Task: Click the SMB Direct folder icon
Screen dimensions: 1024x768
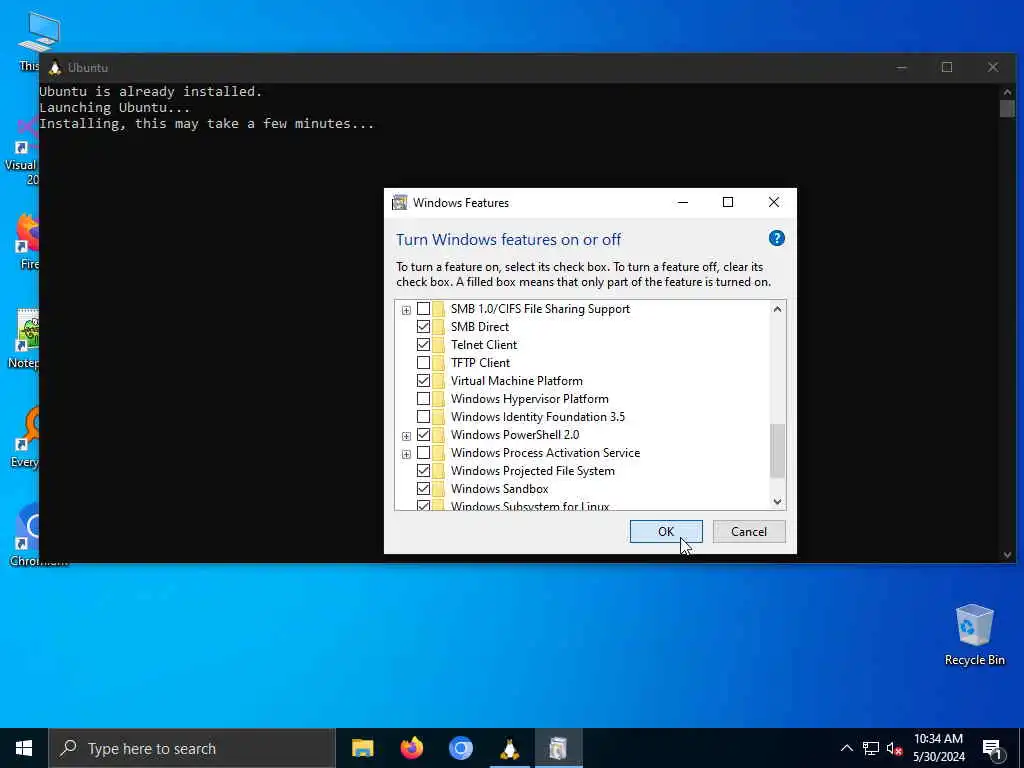Action: (x=438, y=327)
